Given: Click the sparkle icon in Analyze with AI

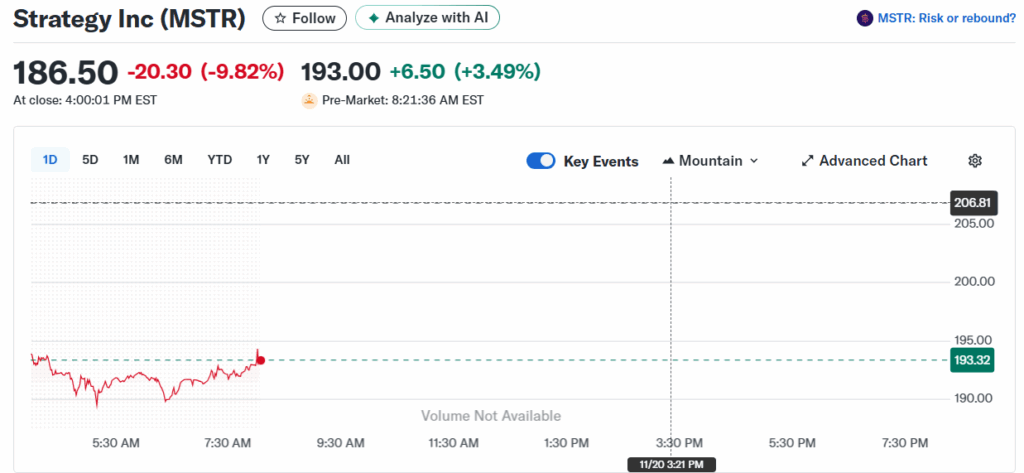Looking at the screenshot, I should (374, 18).
